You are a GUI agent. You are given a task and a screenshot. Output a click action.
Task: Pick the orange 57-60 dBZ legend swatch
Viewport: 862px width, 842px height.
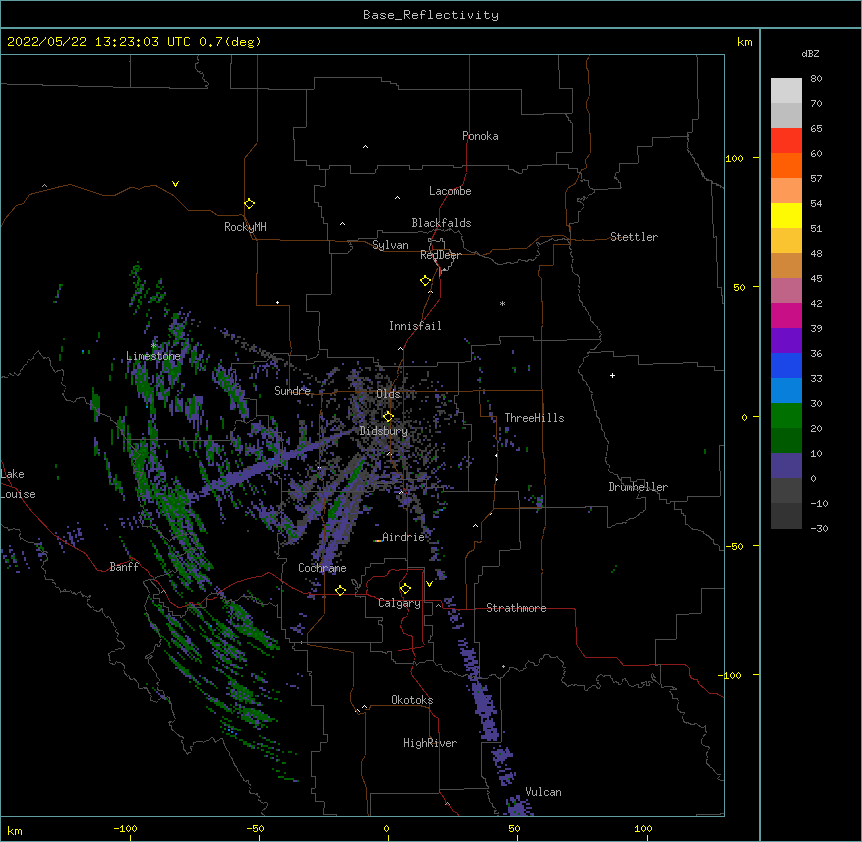point(786,165)
